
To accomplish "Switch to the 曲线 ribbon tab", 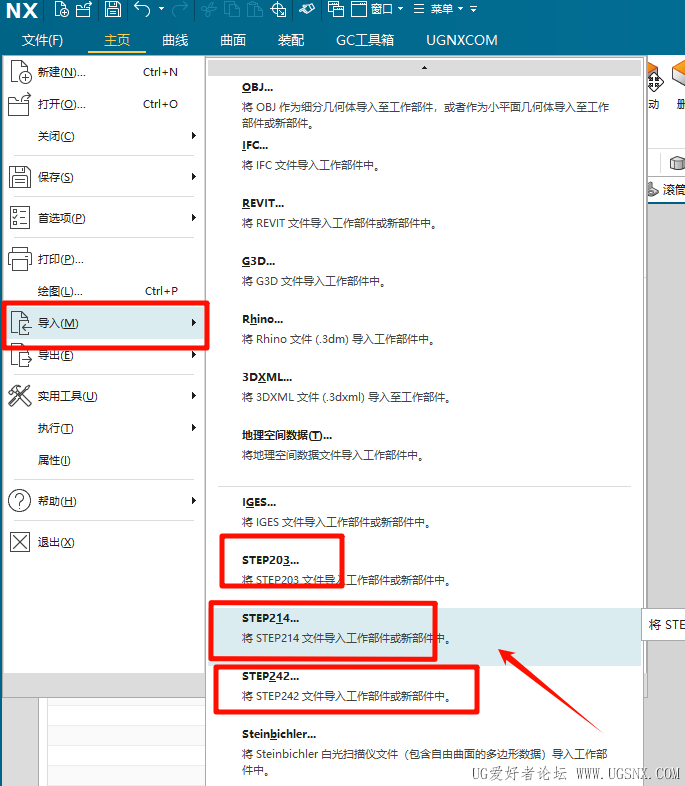I will pyautogui.click(x=175, y=40).
